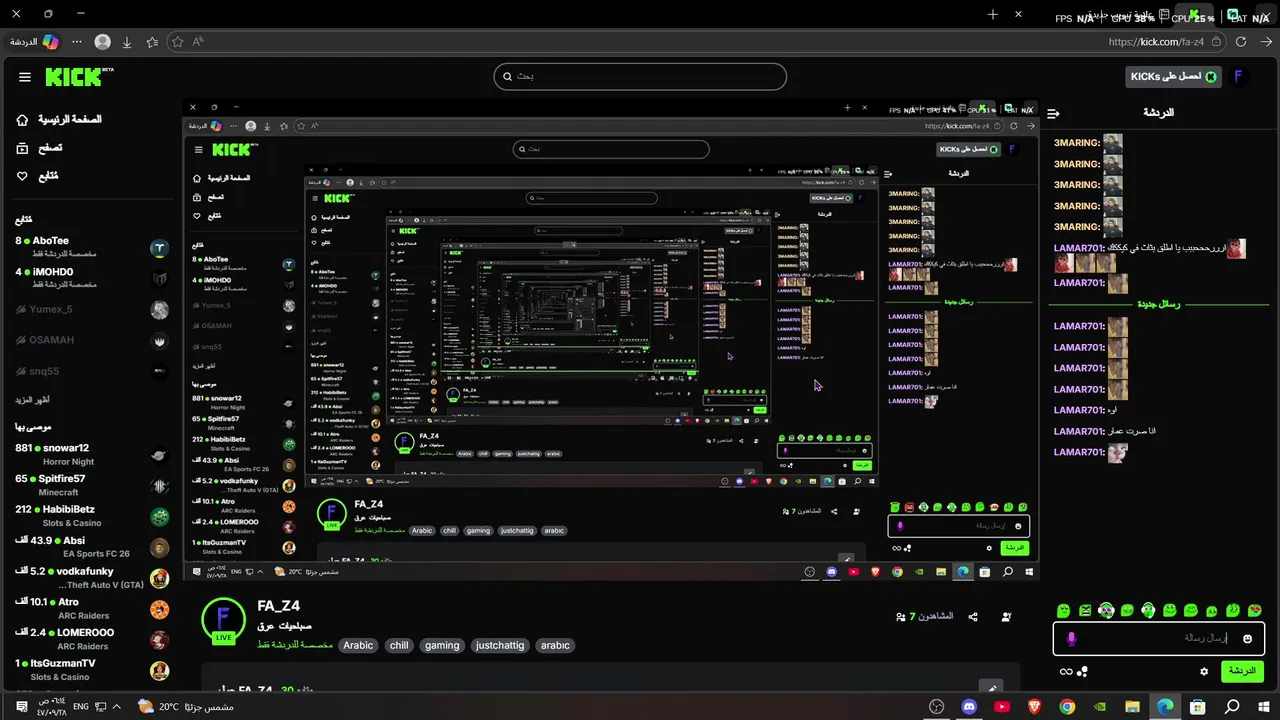This screenshot has width=1280, height=720.
Task: Expand the show more followed channels link
Action: pos(32,400)
